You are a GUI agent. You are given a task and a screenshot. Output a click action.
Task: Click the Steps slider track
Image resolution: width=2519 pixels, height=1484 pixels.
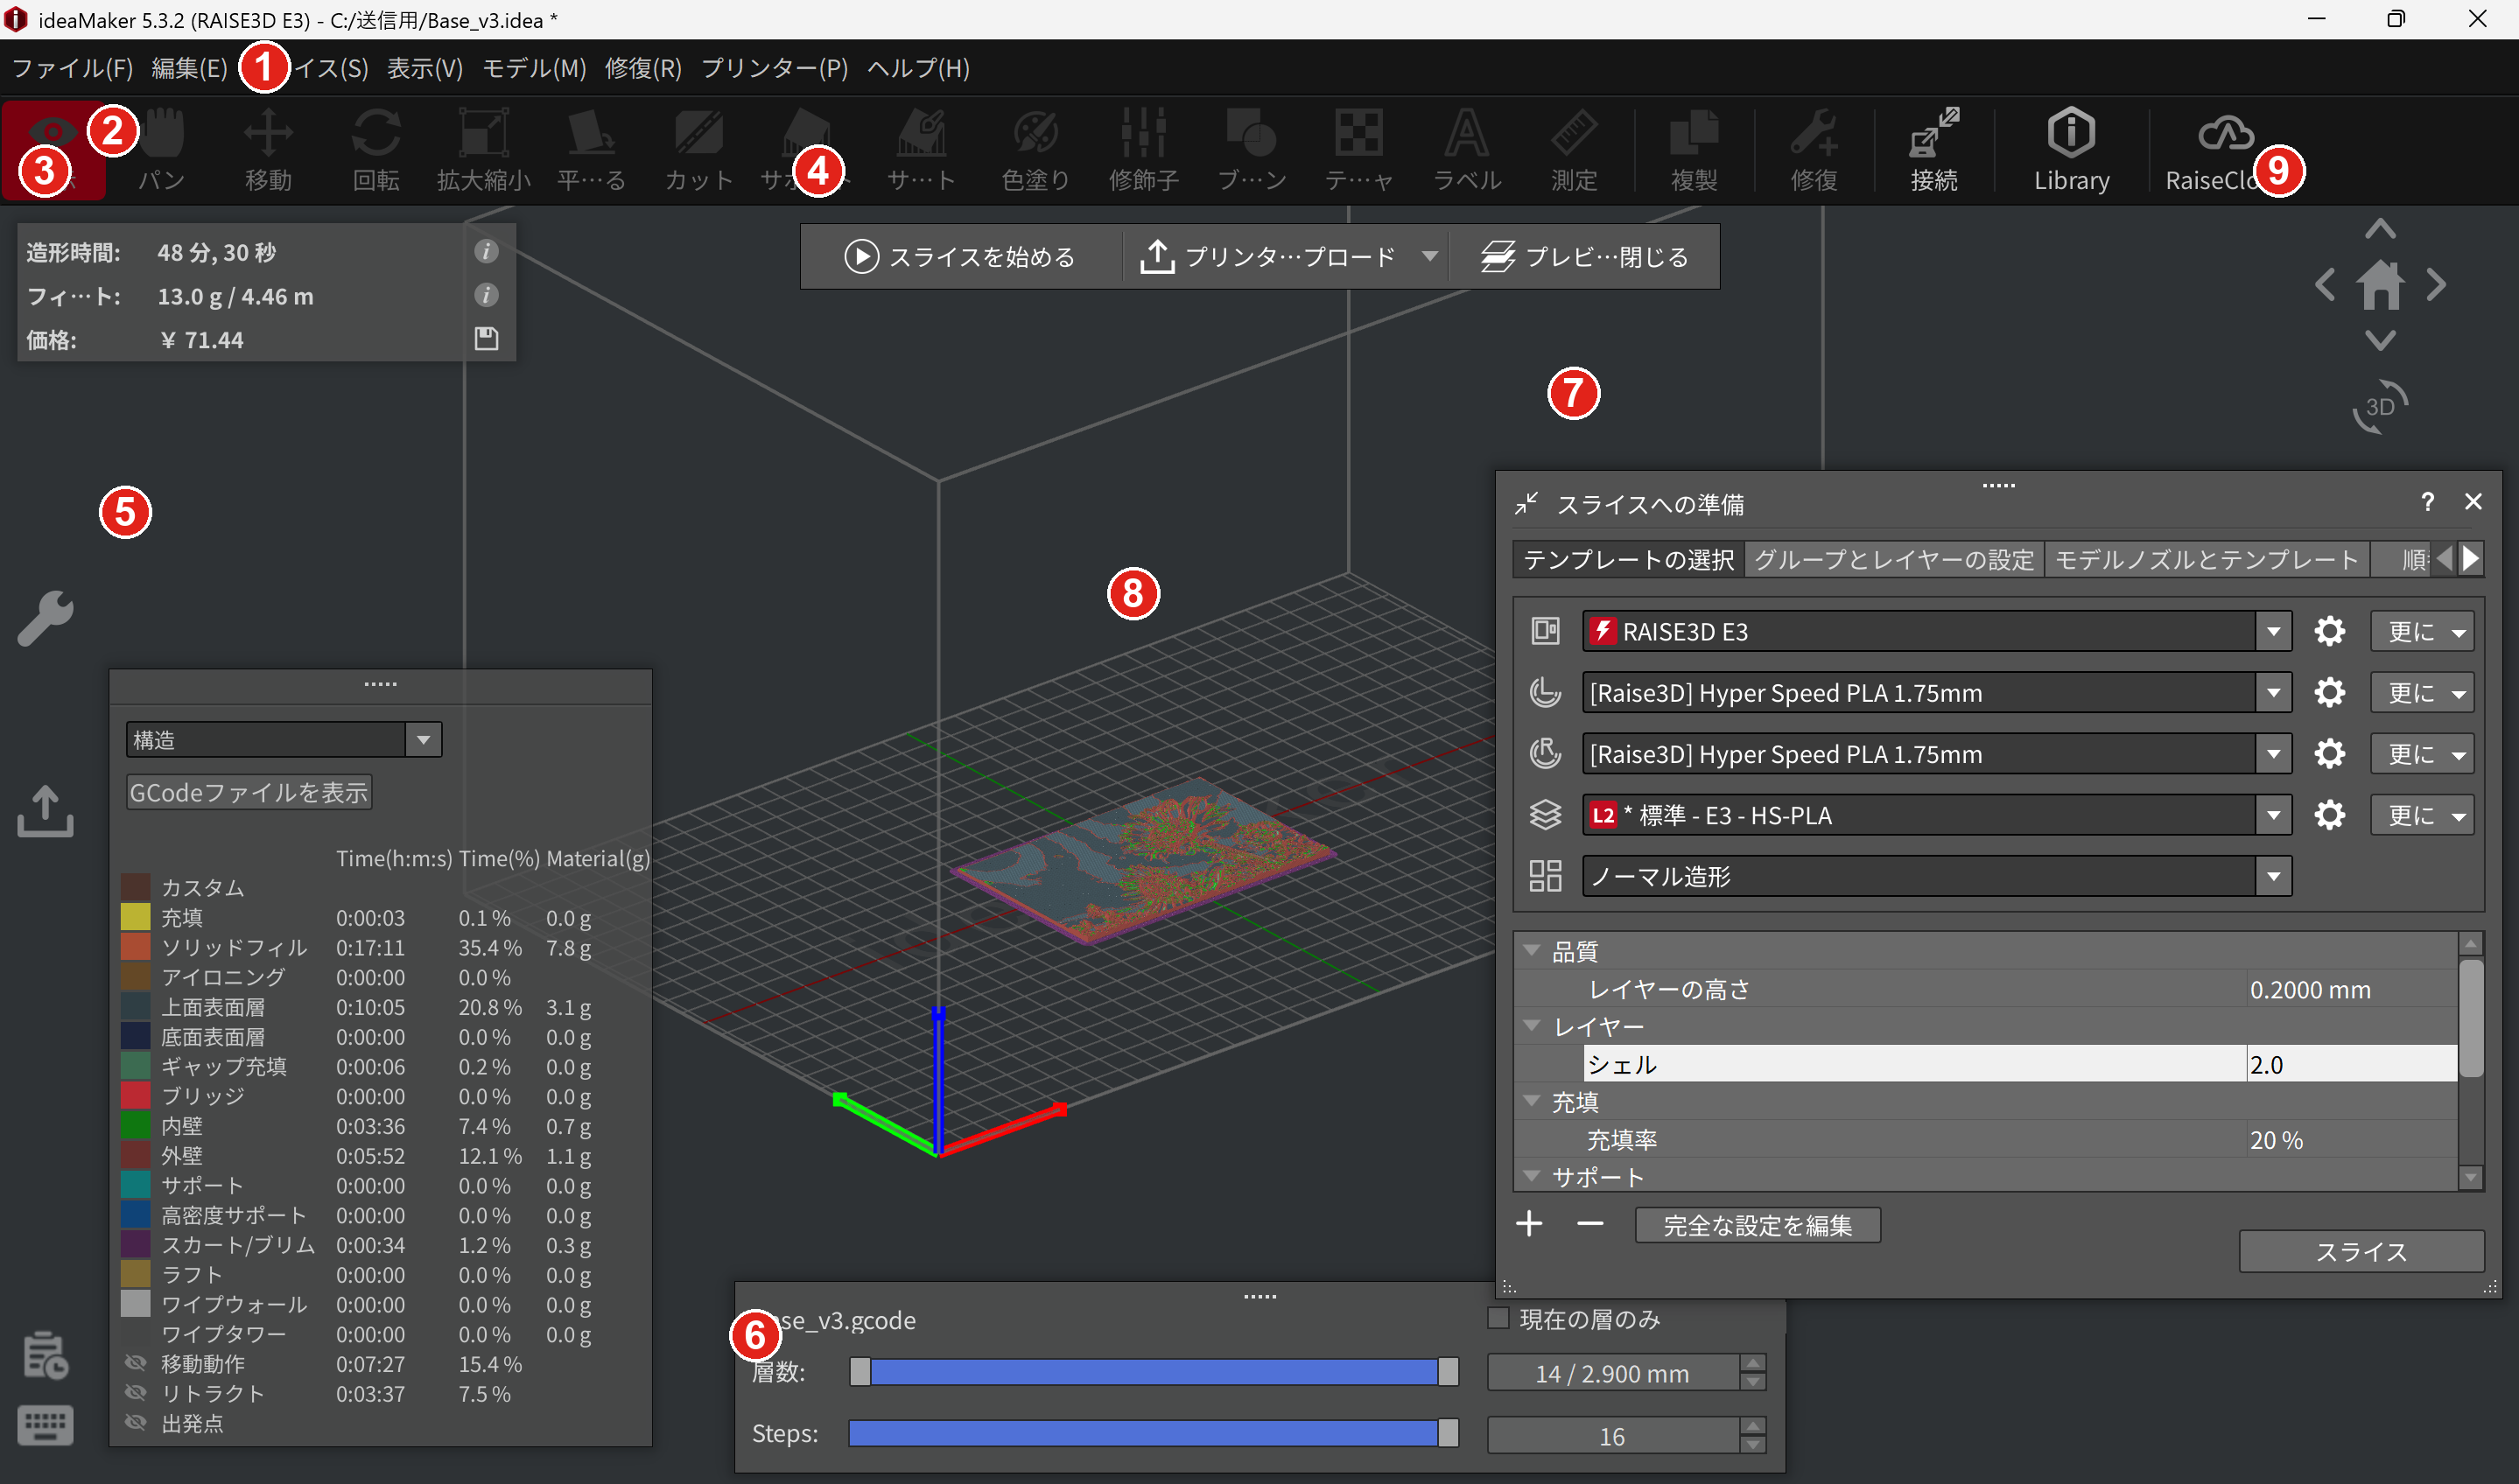(1153, 1433)
